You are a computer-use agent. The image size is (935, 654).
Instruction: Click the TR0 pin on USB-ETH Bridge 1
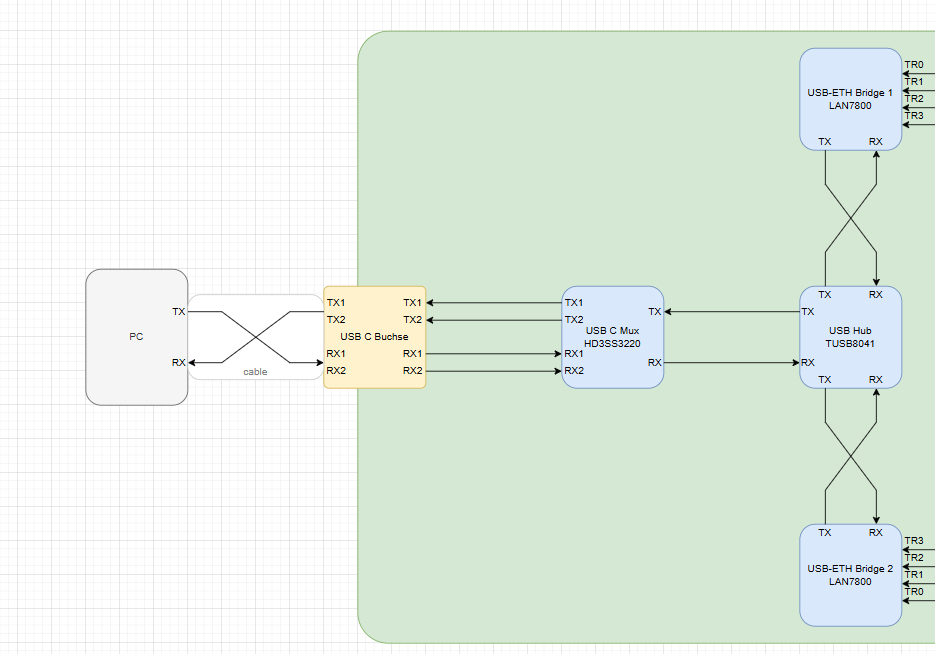click(913, 64)
